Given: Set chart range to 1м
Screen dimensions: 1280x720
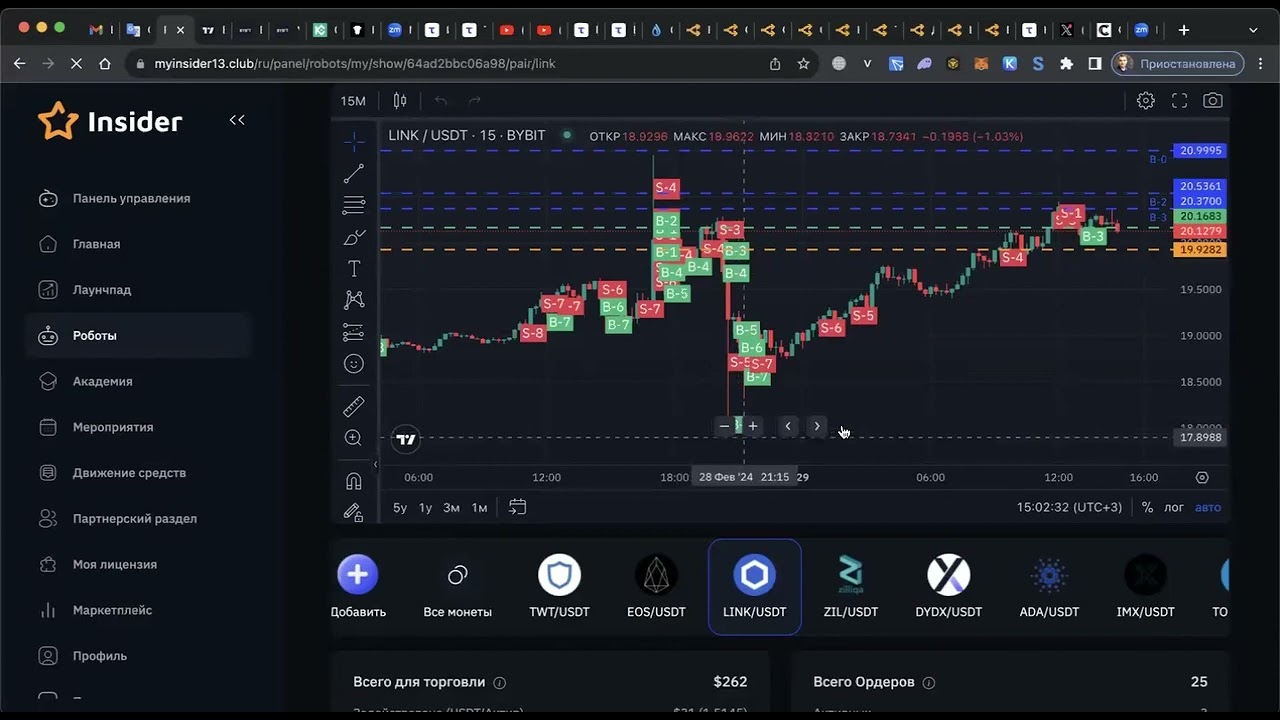Looking at the screenshot, I should (480, 508).
